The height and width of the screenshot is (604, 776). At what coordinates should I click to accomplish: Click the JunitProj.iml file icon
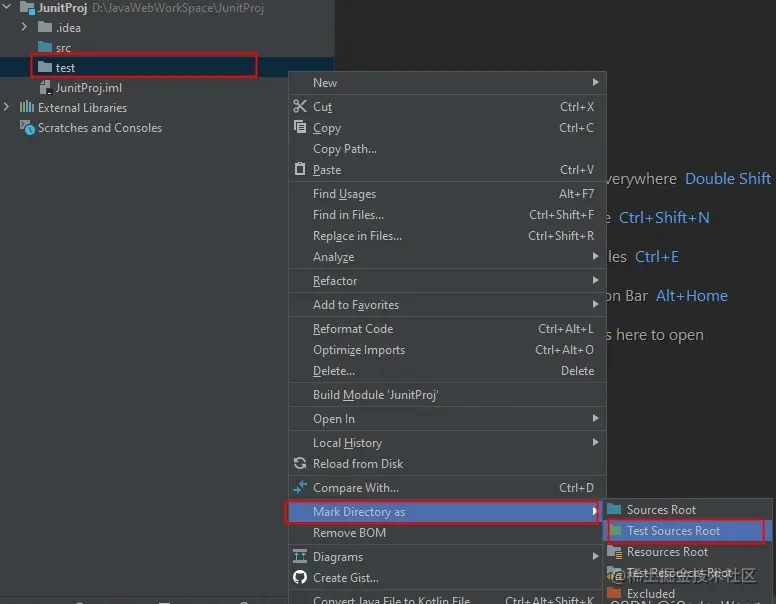[x=46, y=88]
